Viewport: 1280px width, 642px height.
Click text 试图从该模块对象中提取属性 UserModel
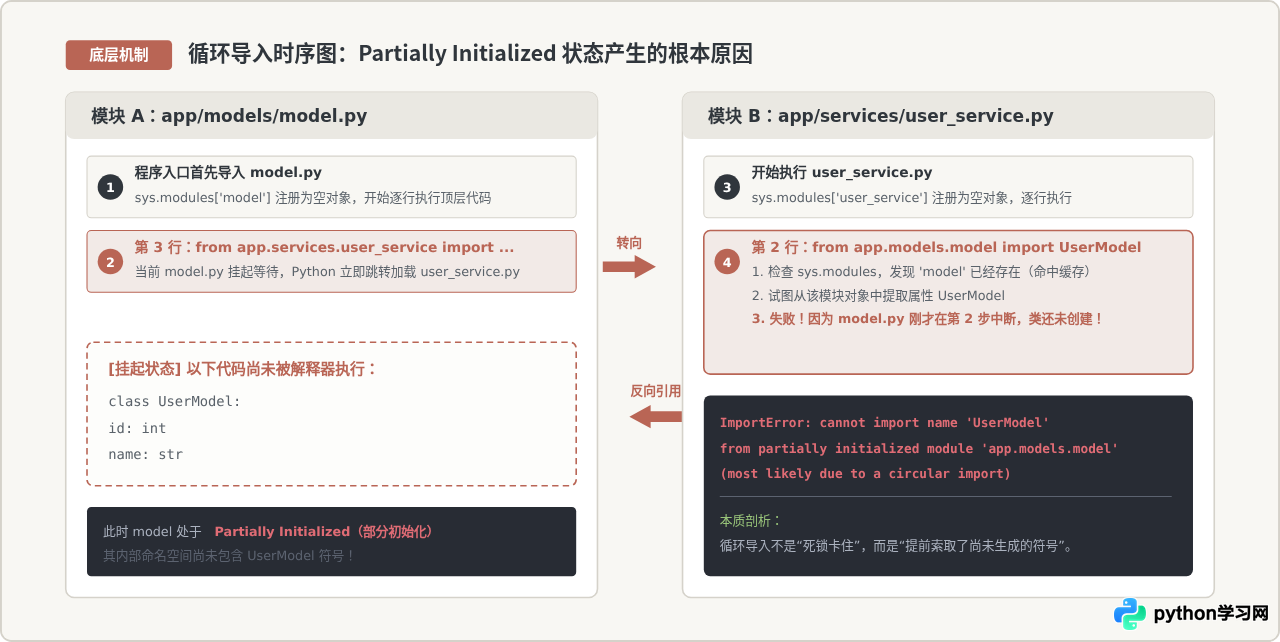(878, 296)
